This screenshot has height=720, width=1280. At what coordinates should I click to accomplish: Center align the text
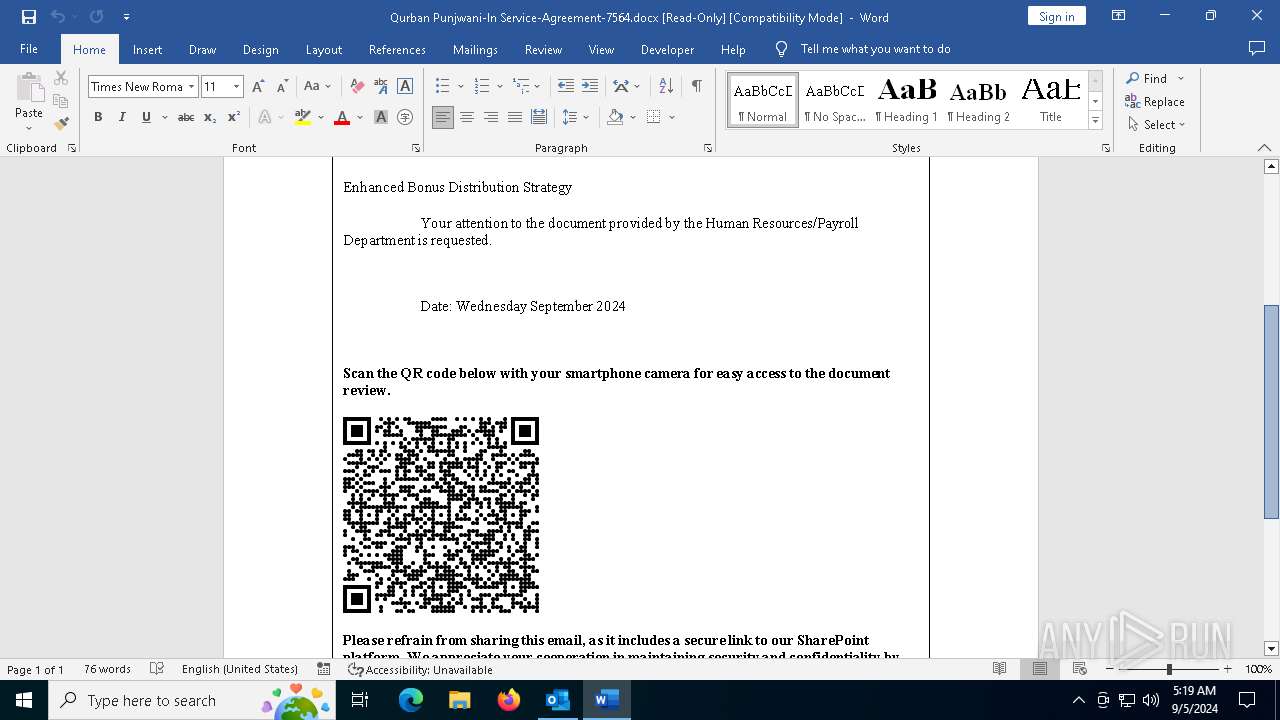click(x=467, y=117)
